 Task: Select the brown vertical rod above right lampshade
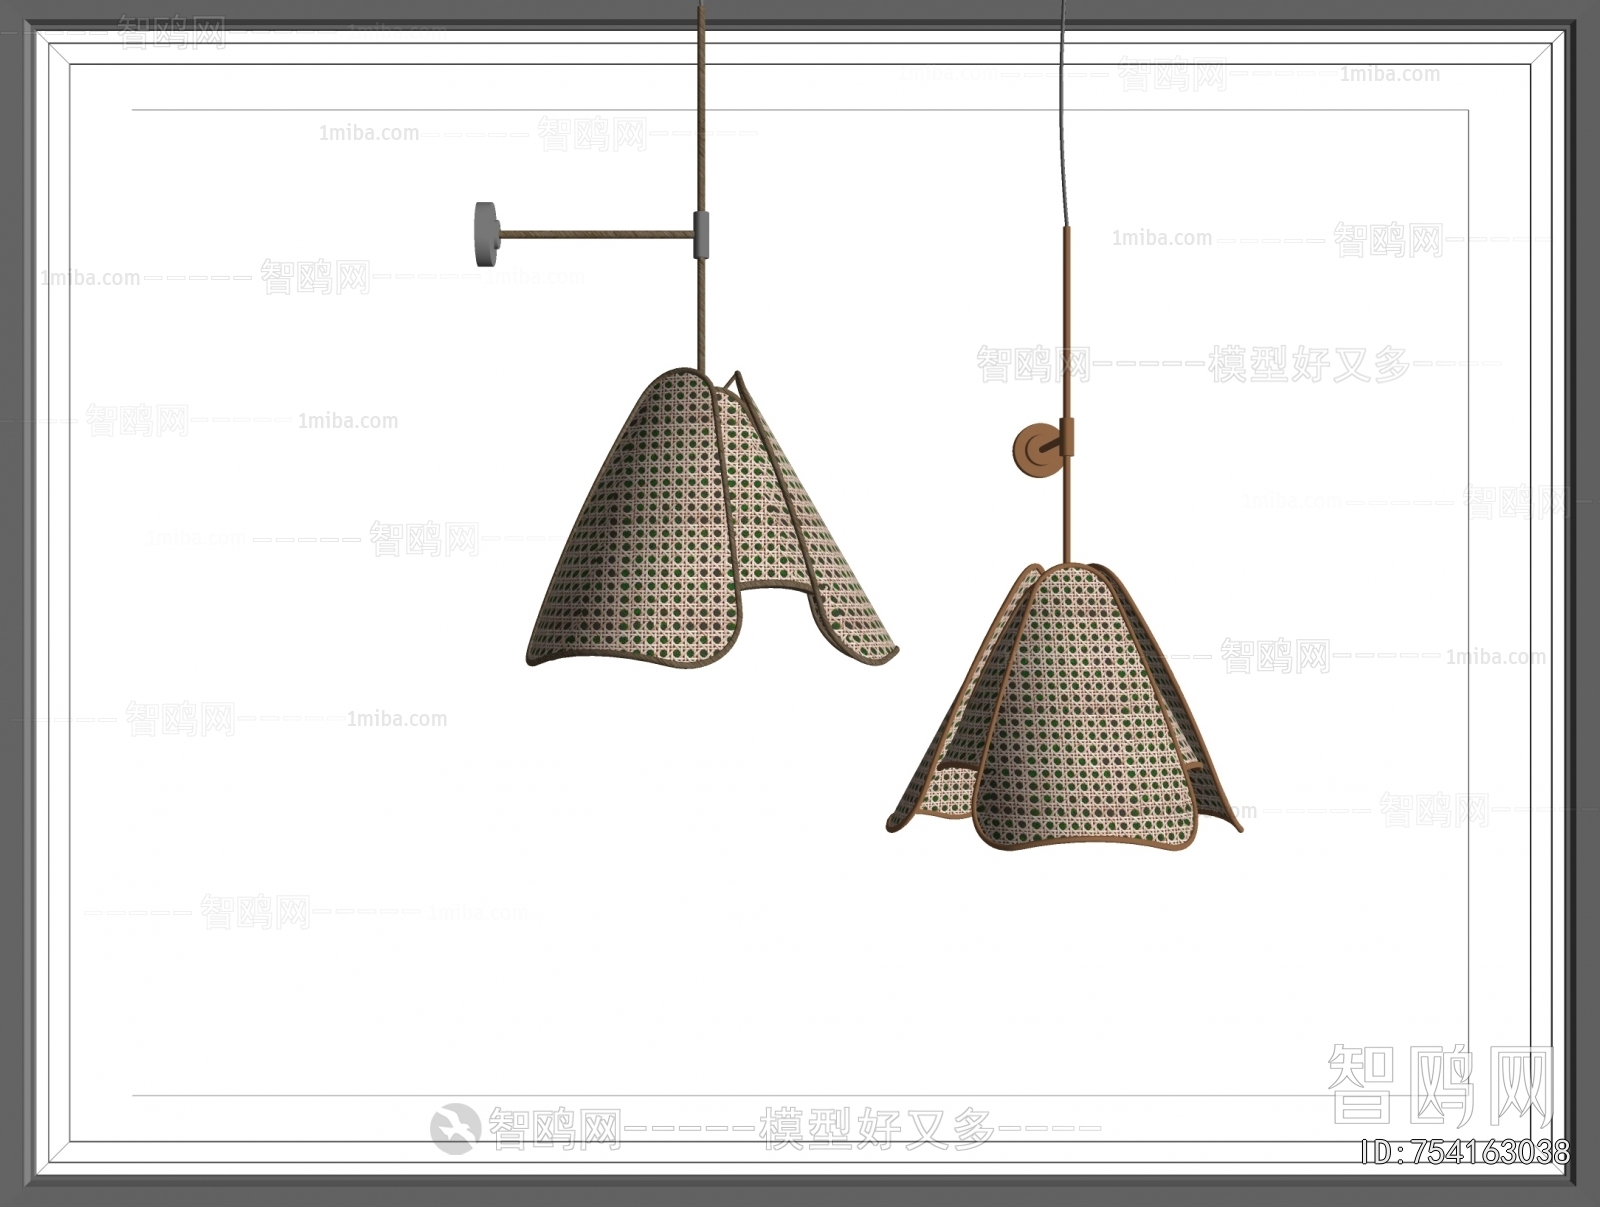click(1068, 395)
